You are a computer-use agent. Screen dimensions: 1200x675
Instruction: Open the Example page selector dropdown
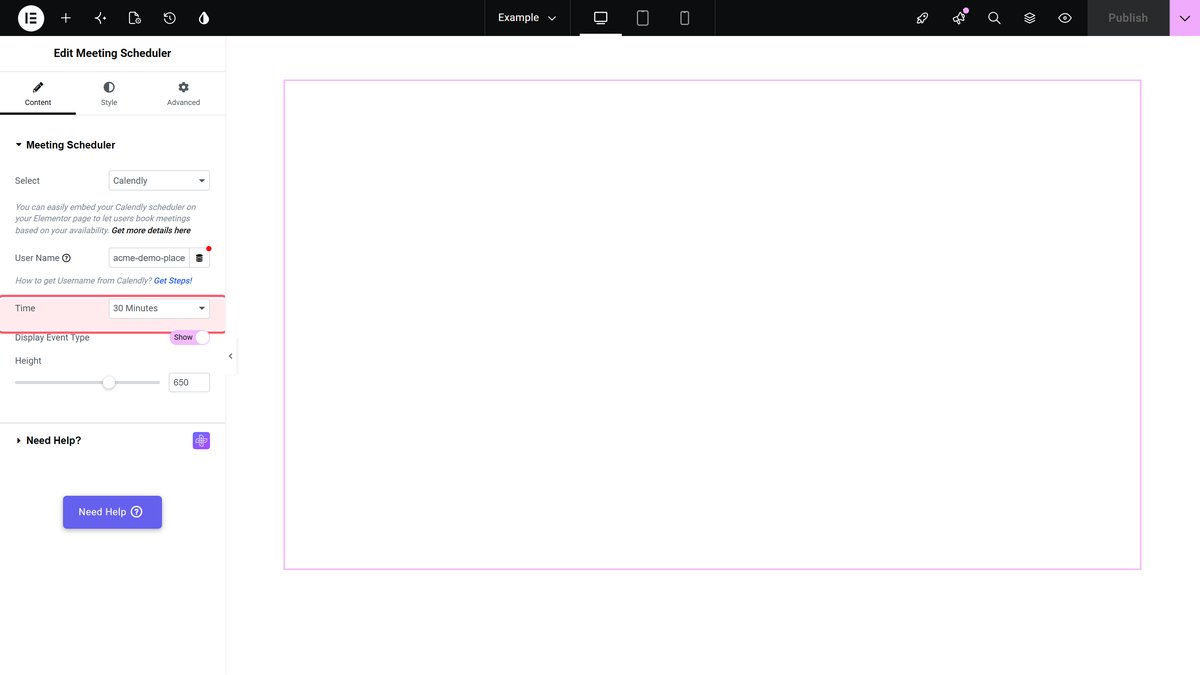pos(527,18)
